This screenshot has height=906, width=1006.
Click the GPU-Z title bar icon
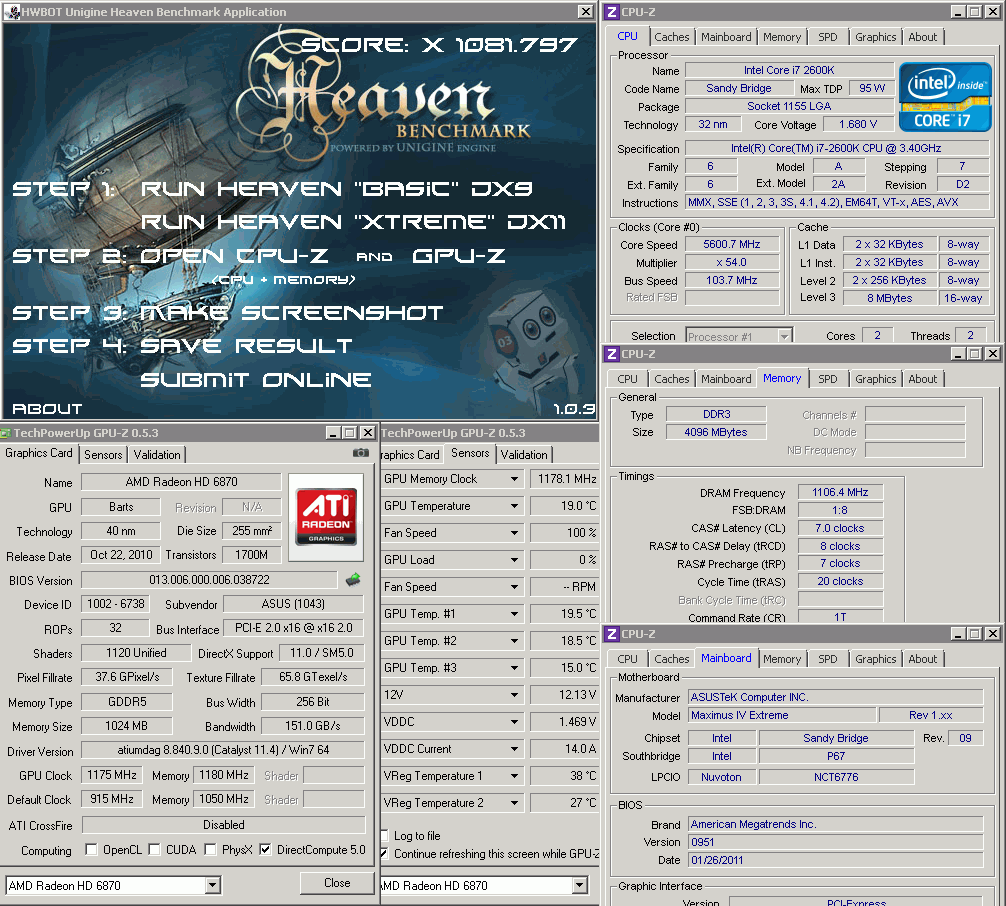pyautogui.click(x=6, y=433)
